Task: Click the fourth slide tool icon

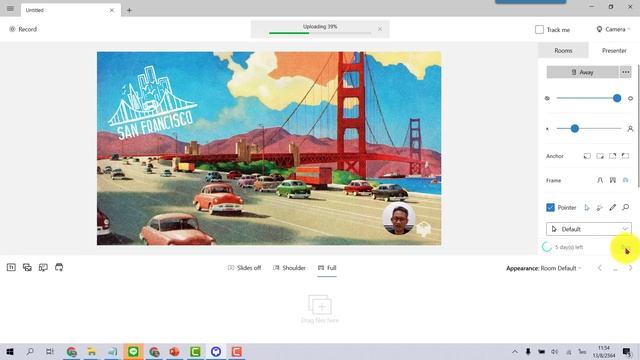Action: pos(59,267)
